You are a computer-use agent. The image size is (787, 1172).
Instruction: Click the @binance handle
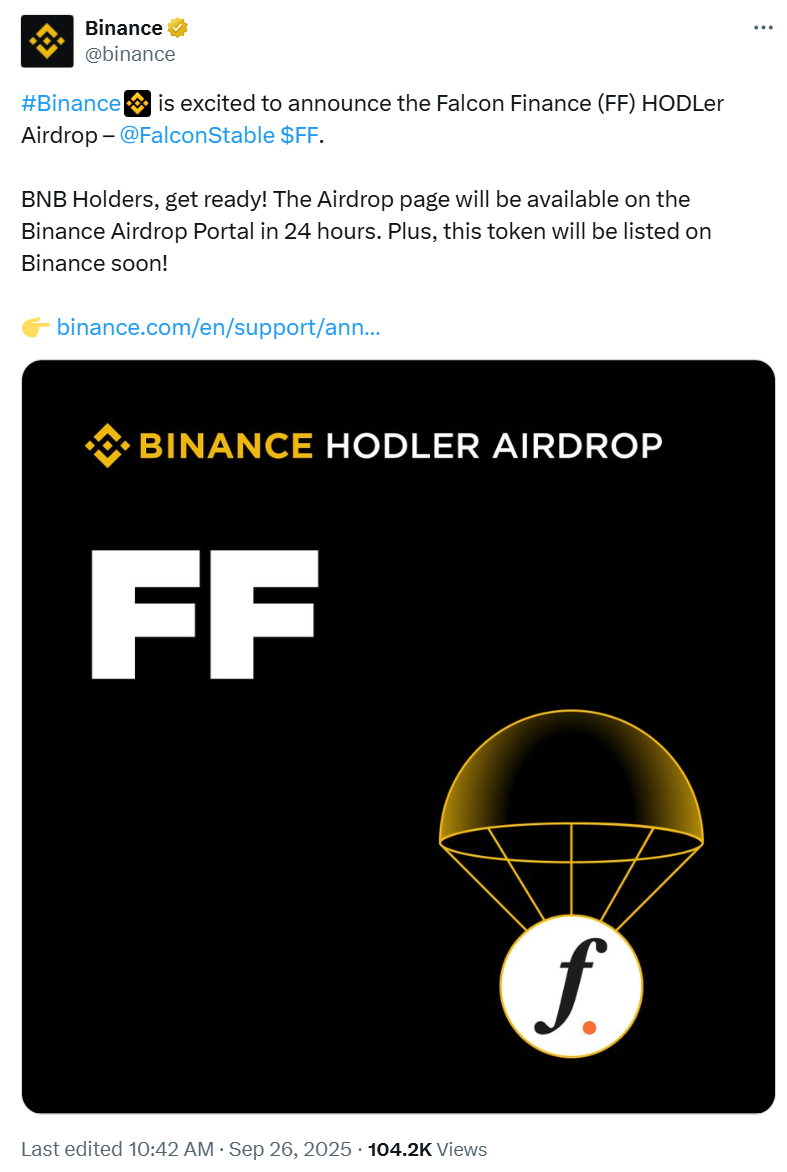130,54
